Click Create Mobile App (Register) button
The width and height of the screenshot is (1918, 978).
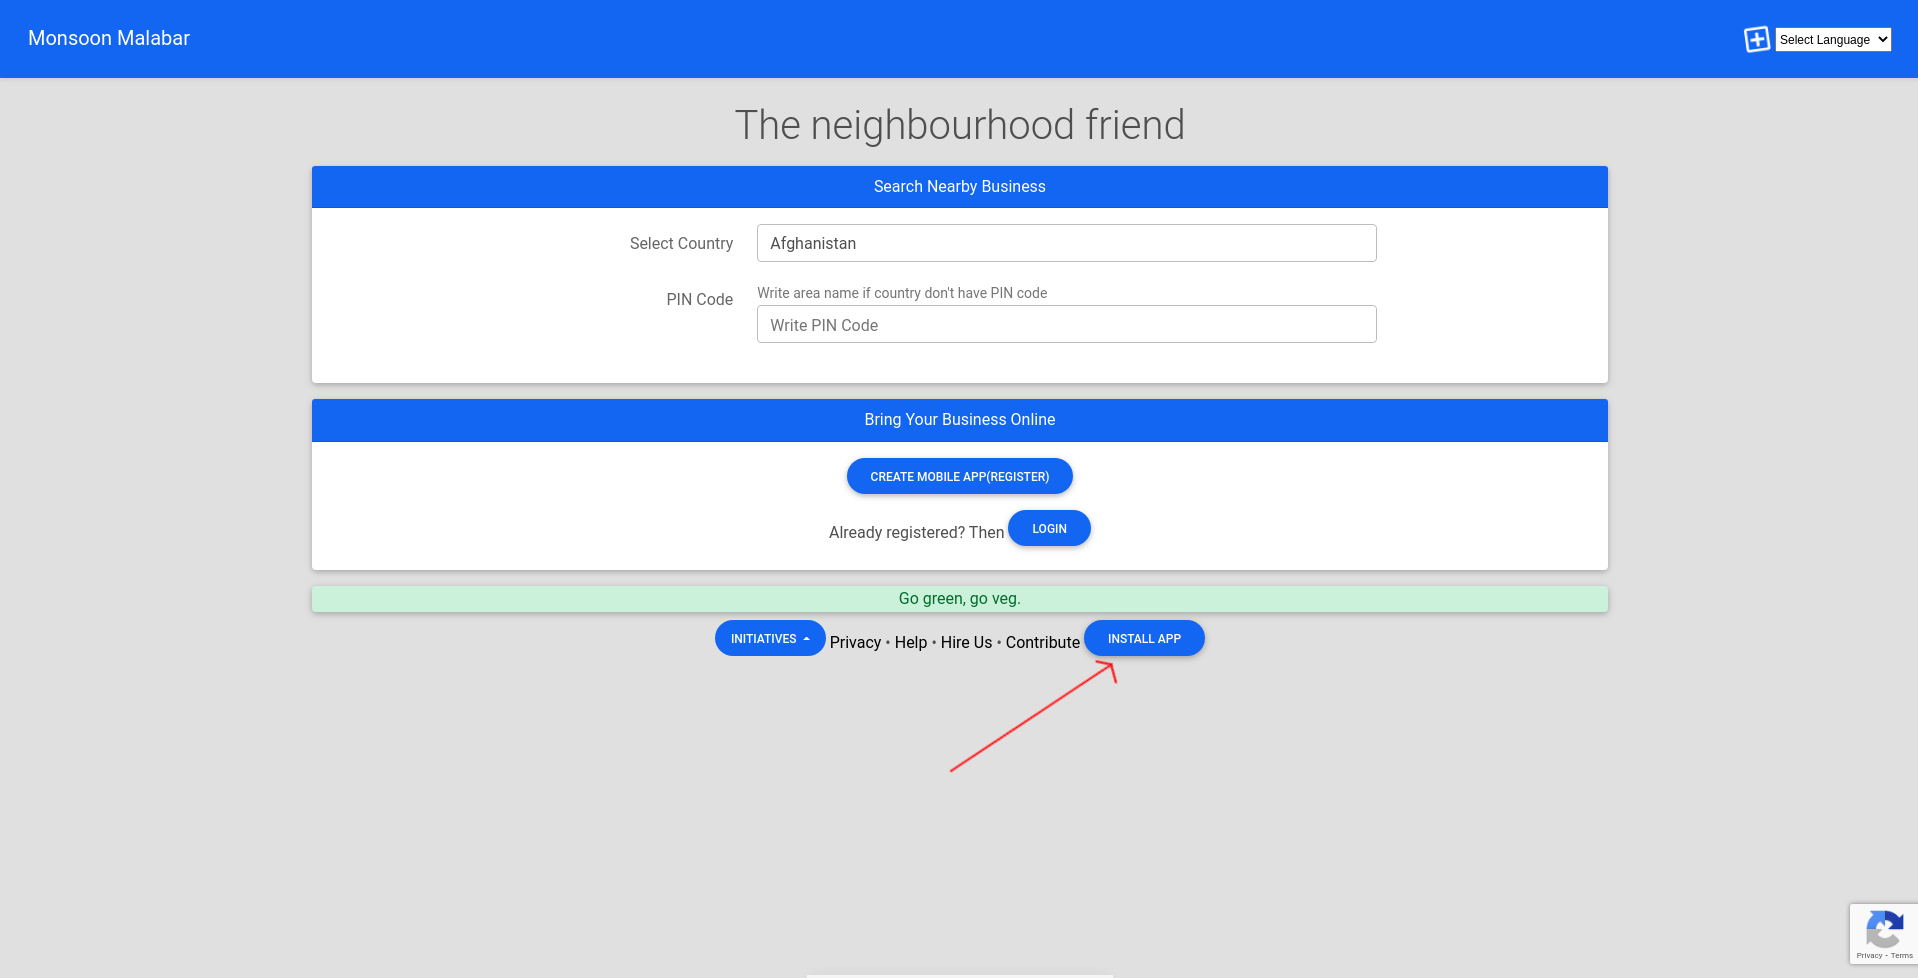point(959,476)
